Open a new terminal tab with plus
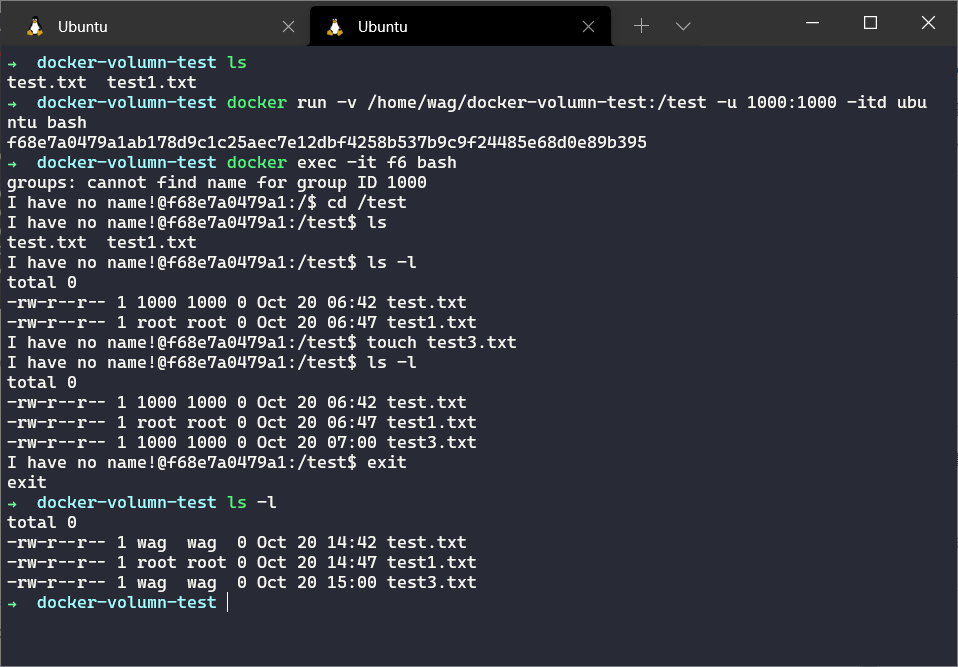The image size is (958, 667). (x=641, y=26)
